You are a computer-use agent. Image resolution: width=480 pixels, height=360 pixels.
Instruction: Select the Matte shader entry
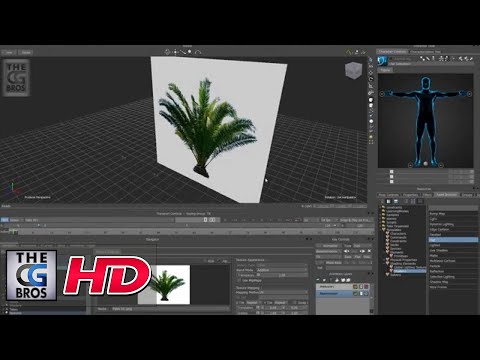[453, 256]
